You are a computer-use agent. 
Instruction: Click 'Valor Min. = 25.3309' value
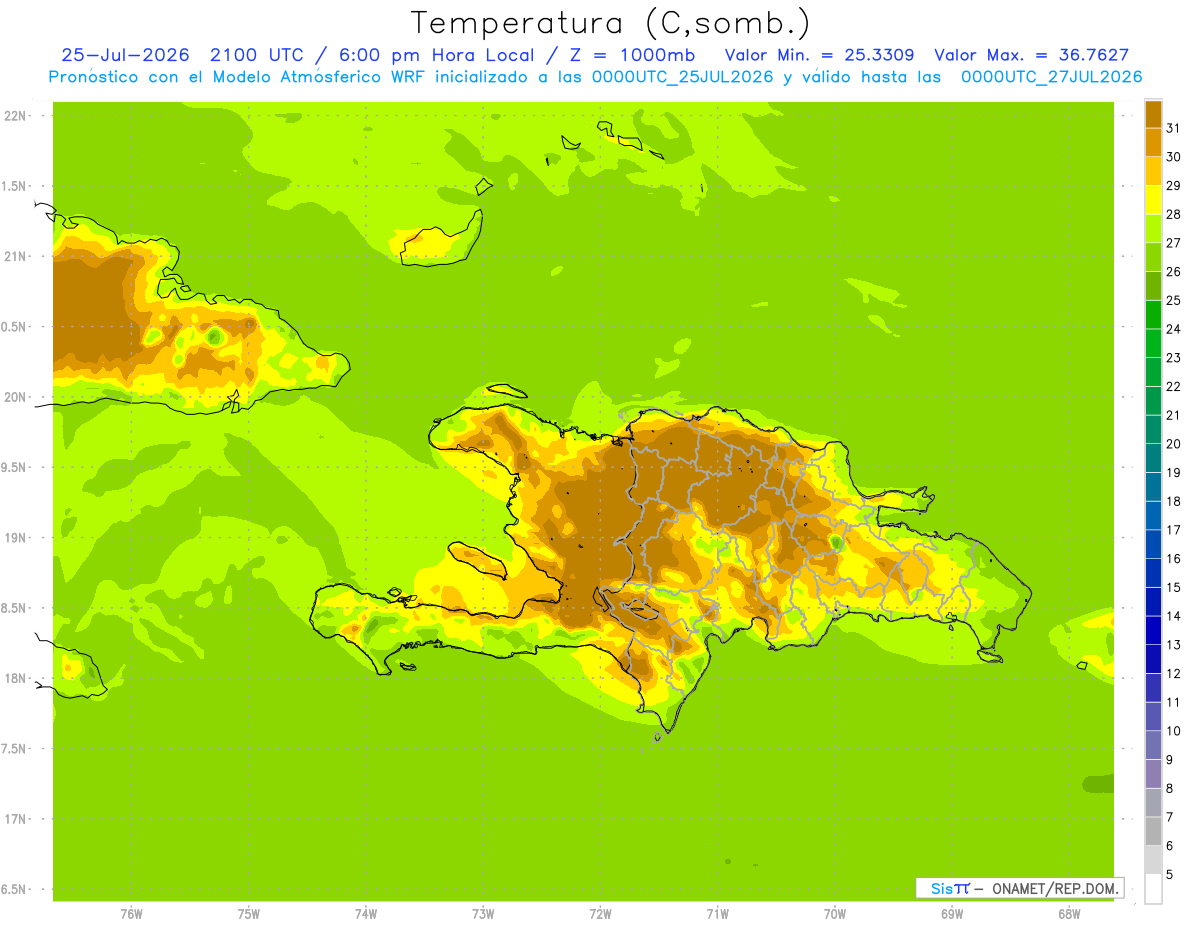coord(819,55)
